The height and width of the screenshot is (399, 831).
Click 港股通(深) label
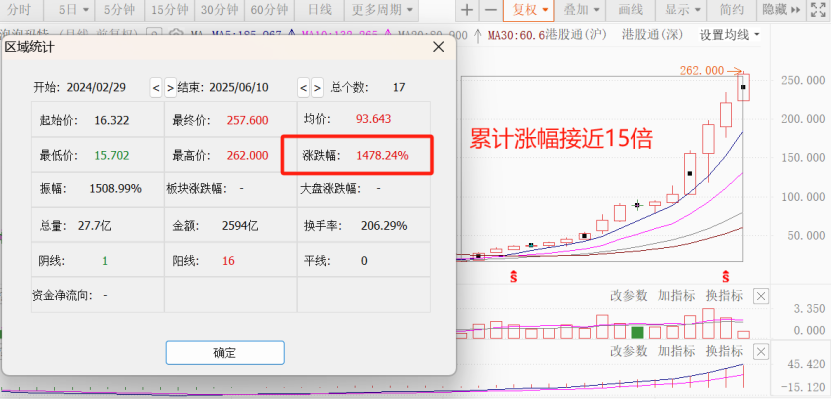coord(653,35)
